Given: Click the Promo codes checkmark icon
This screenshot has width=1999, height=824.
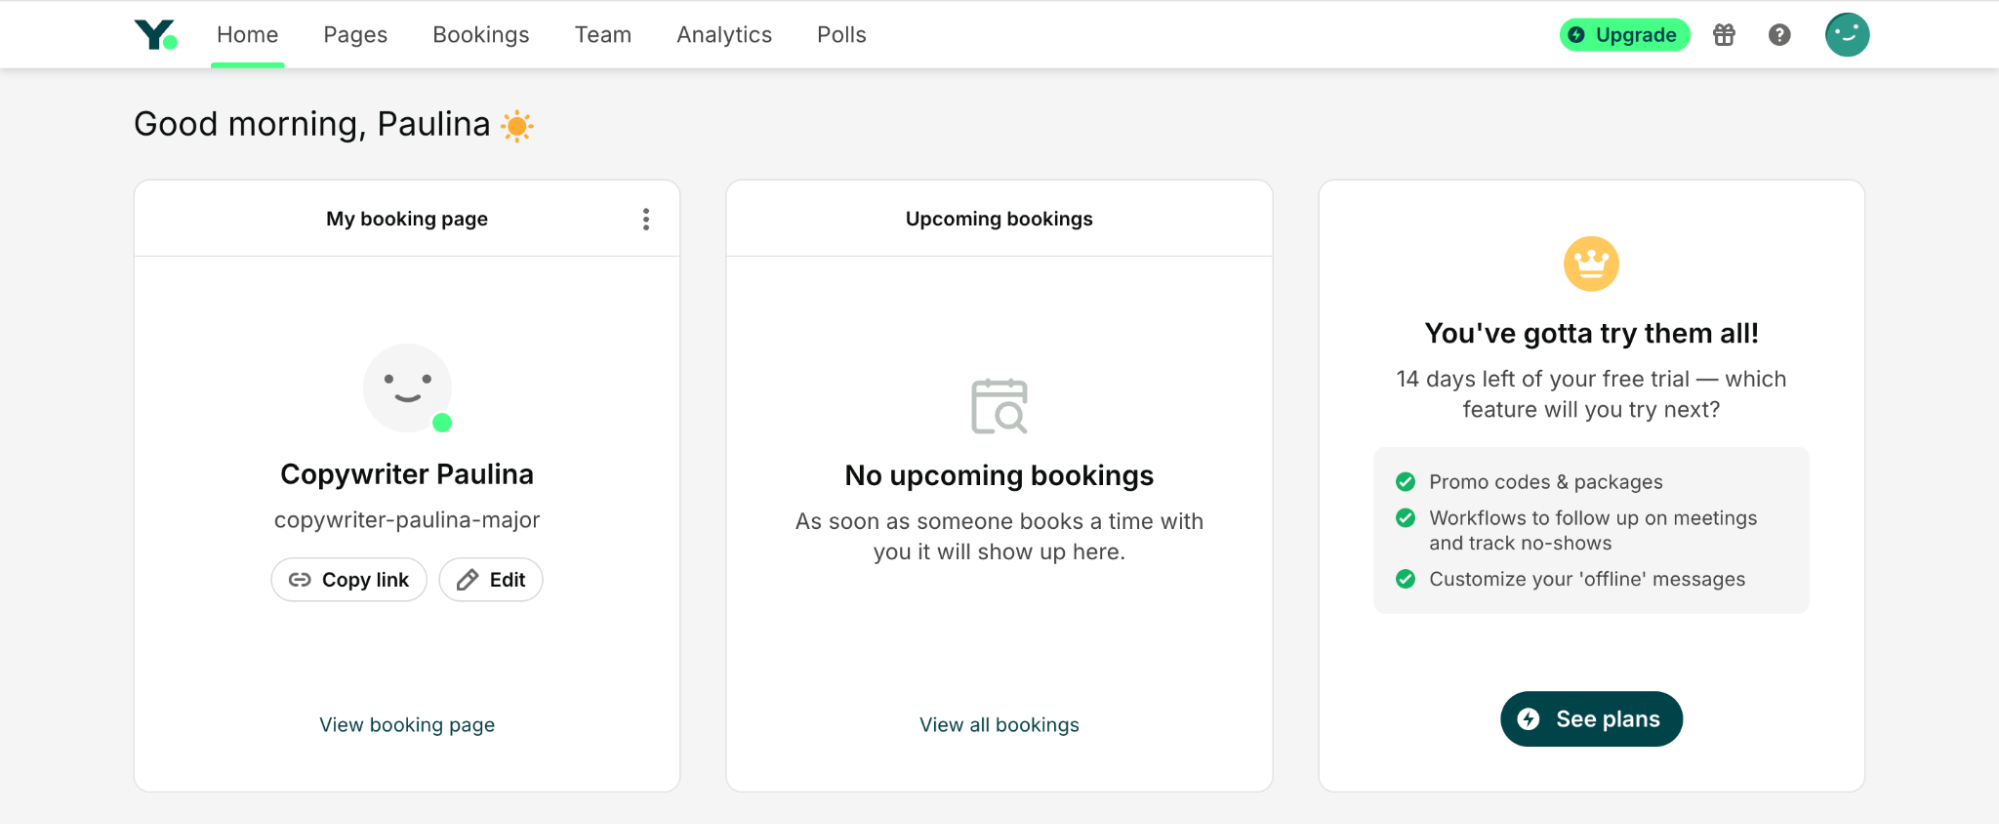Looking at the screenshot, I should pos(1405,482).
